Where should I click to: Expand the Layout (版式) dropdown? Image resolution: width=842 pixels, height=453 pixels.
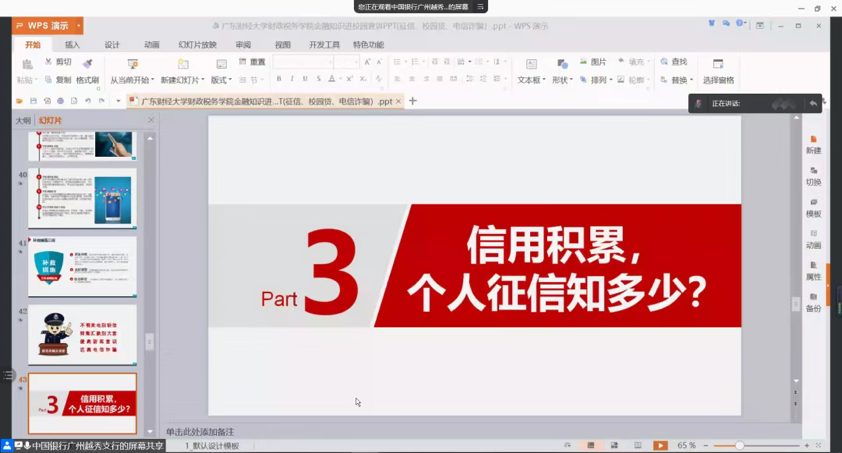pos(221,80)
